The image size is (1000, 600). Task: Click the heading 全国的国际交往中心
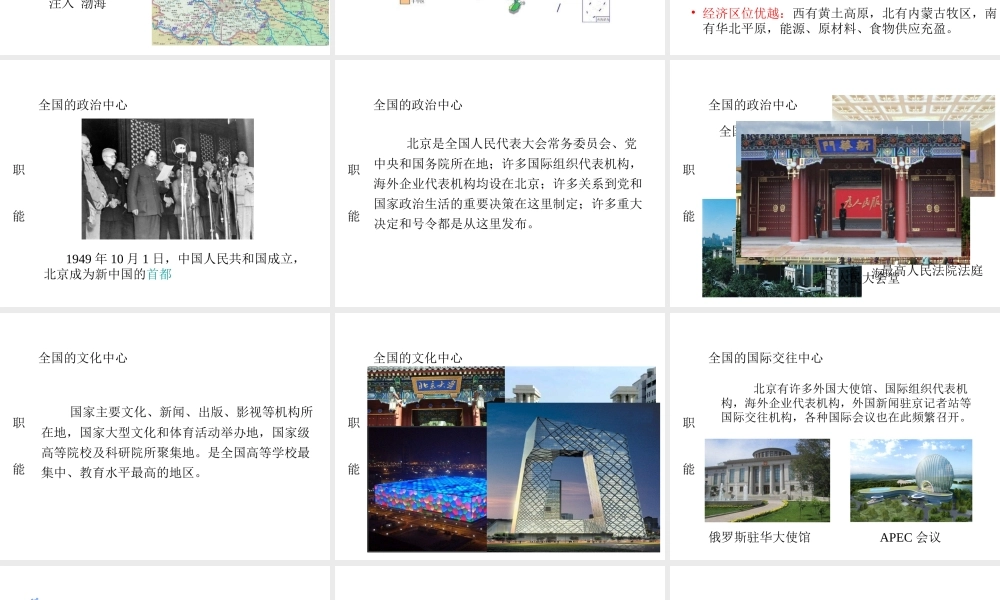(x=765, y=358)
